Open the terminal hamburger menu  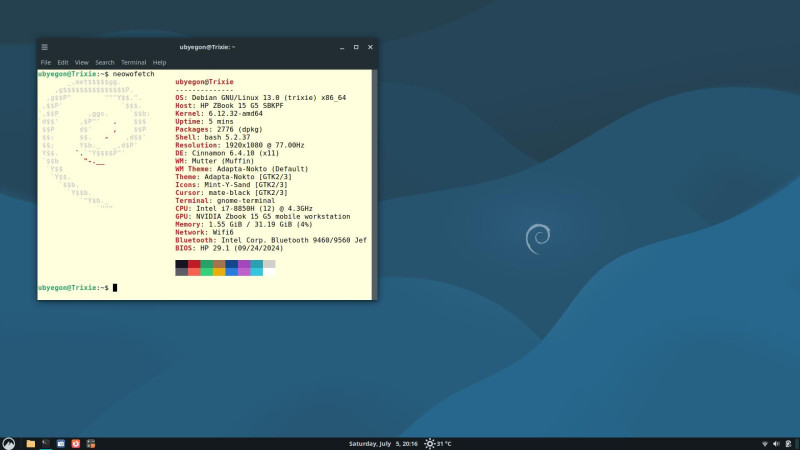pyautogui.click(x=44, y=47)
